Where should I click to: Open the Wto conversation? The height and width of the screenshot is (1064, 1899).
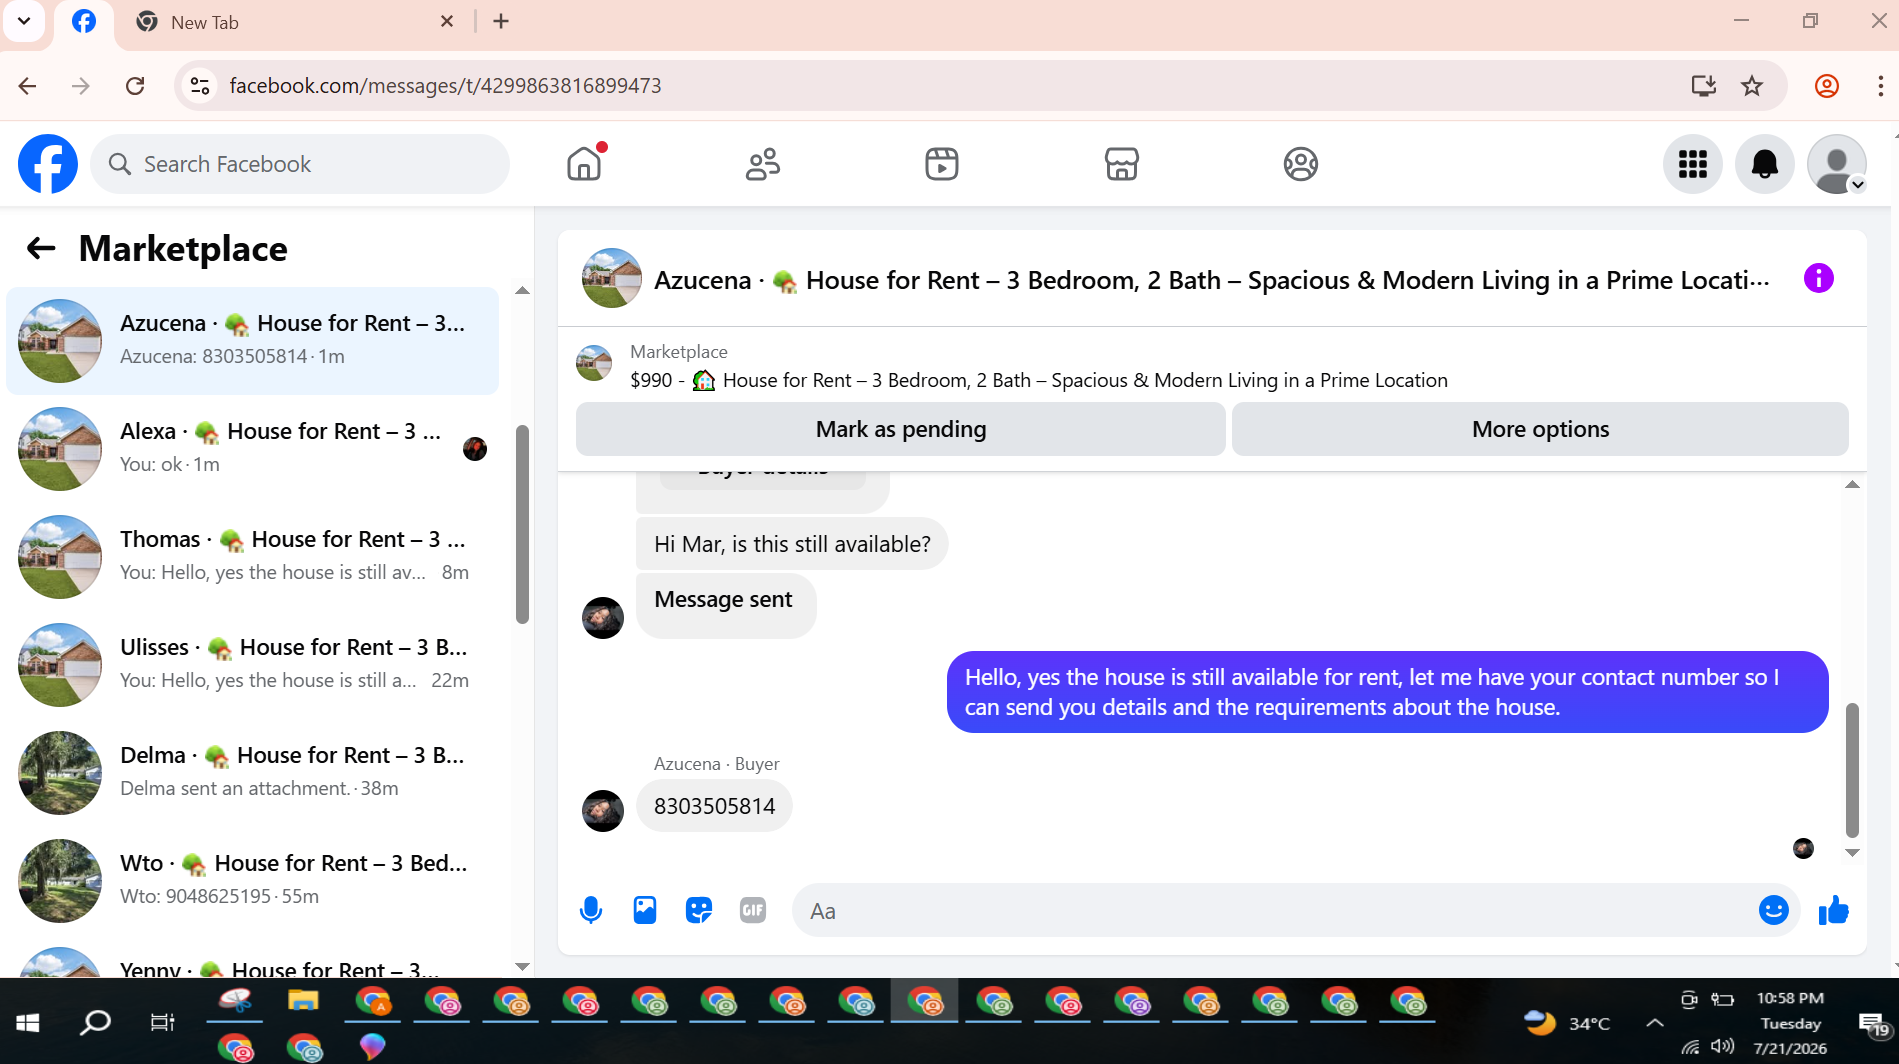(x=253, y=881)
